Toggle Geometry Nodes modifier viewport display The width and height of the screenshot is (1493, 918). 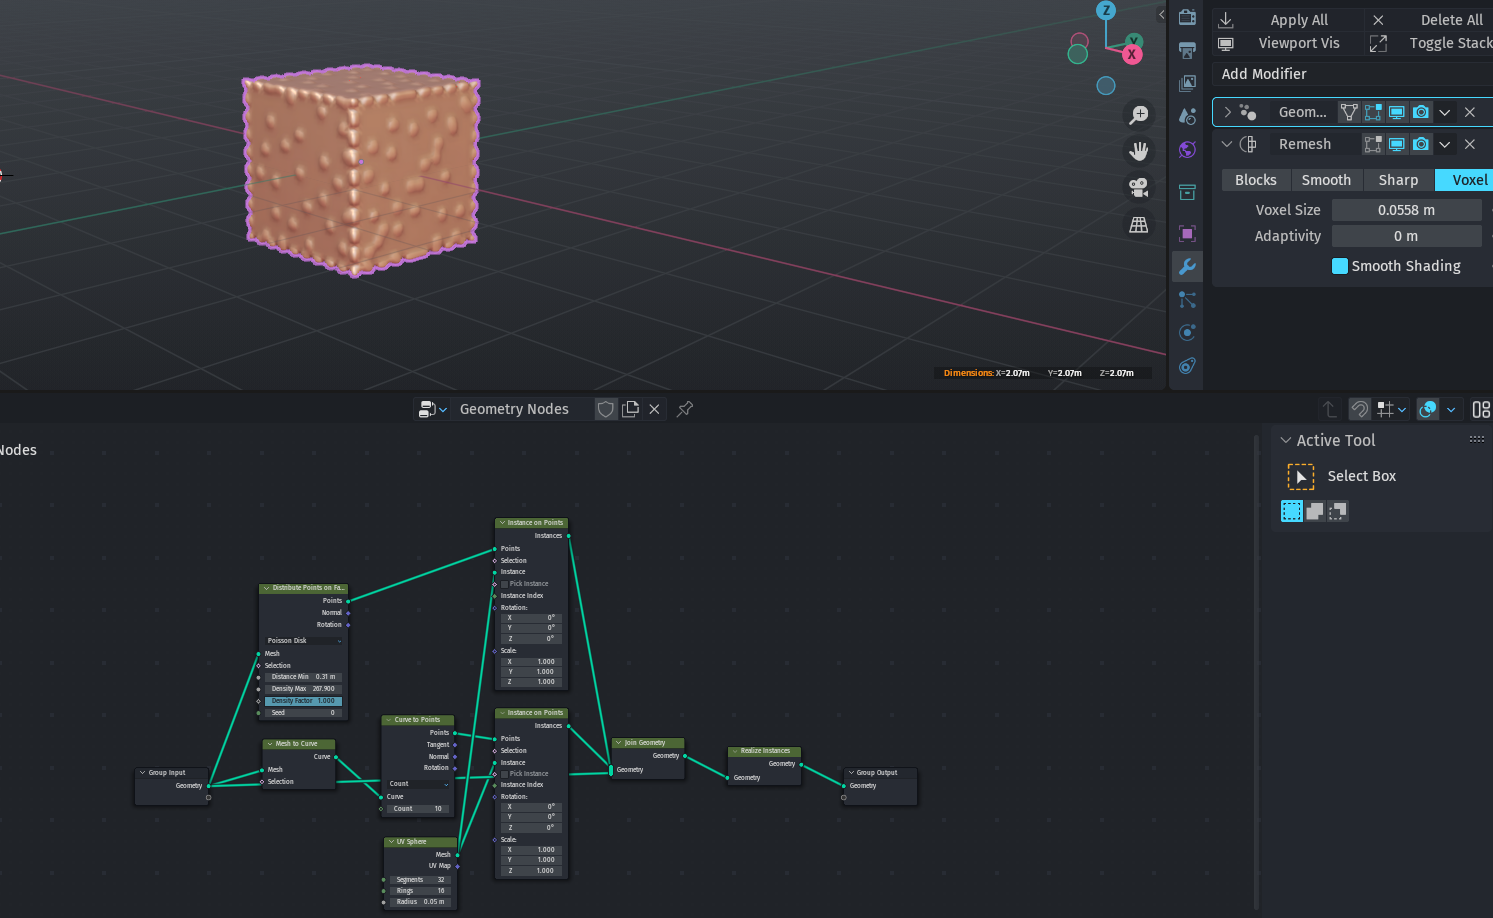click(x=1397, y=112)
